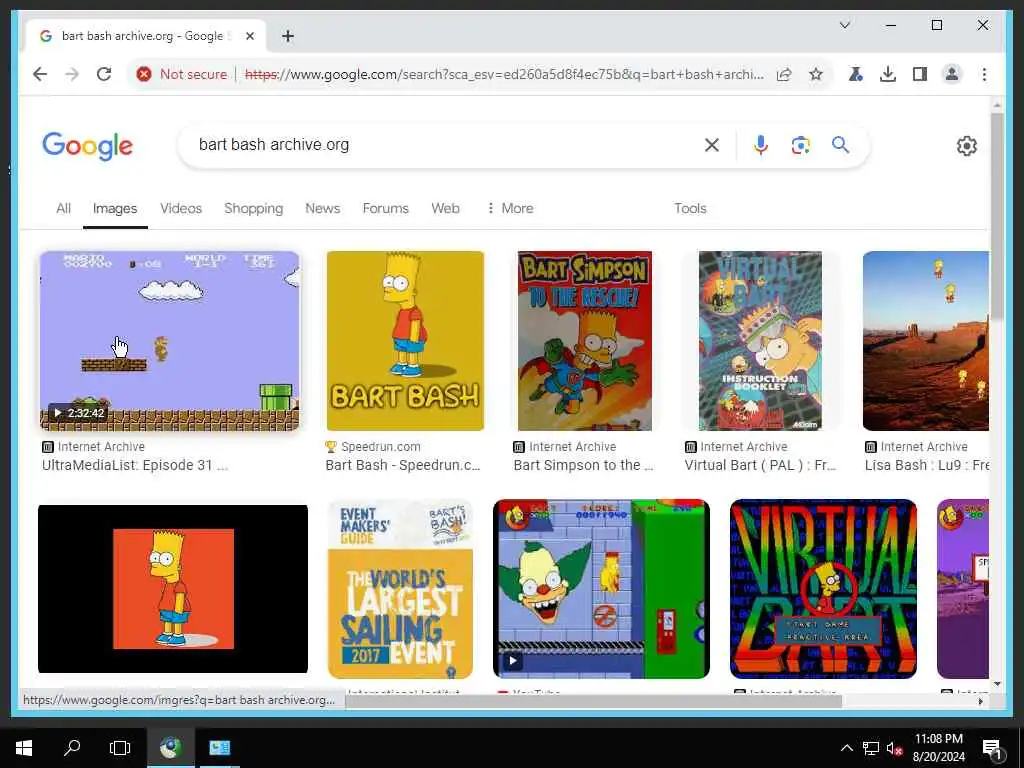The height and width of the screenshot is (768, 1024).
Task: Search by image with Google Lens
Action: (x=801, y=145)
